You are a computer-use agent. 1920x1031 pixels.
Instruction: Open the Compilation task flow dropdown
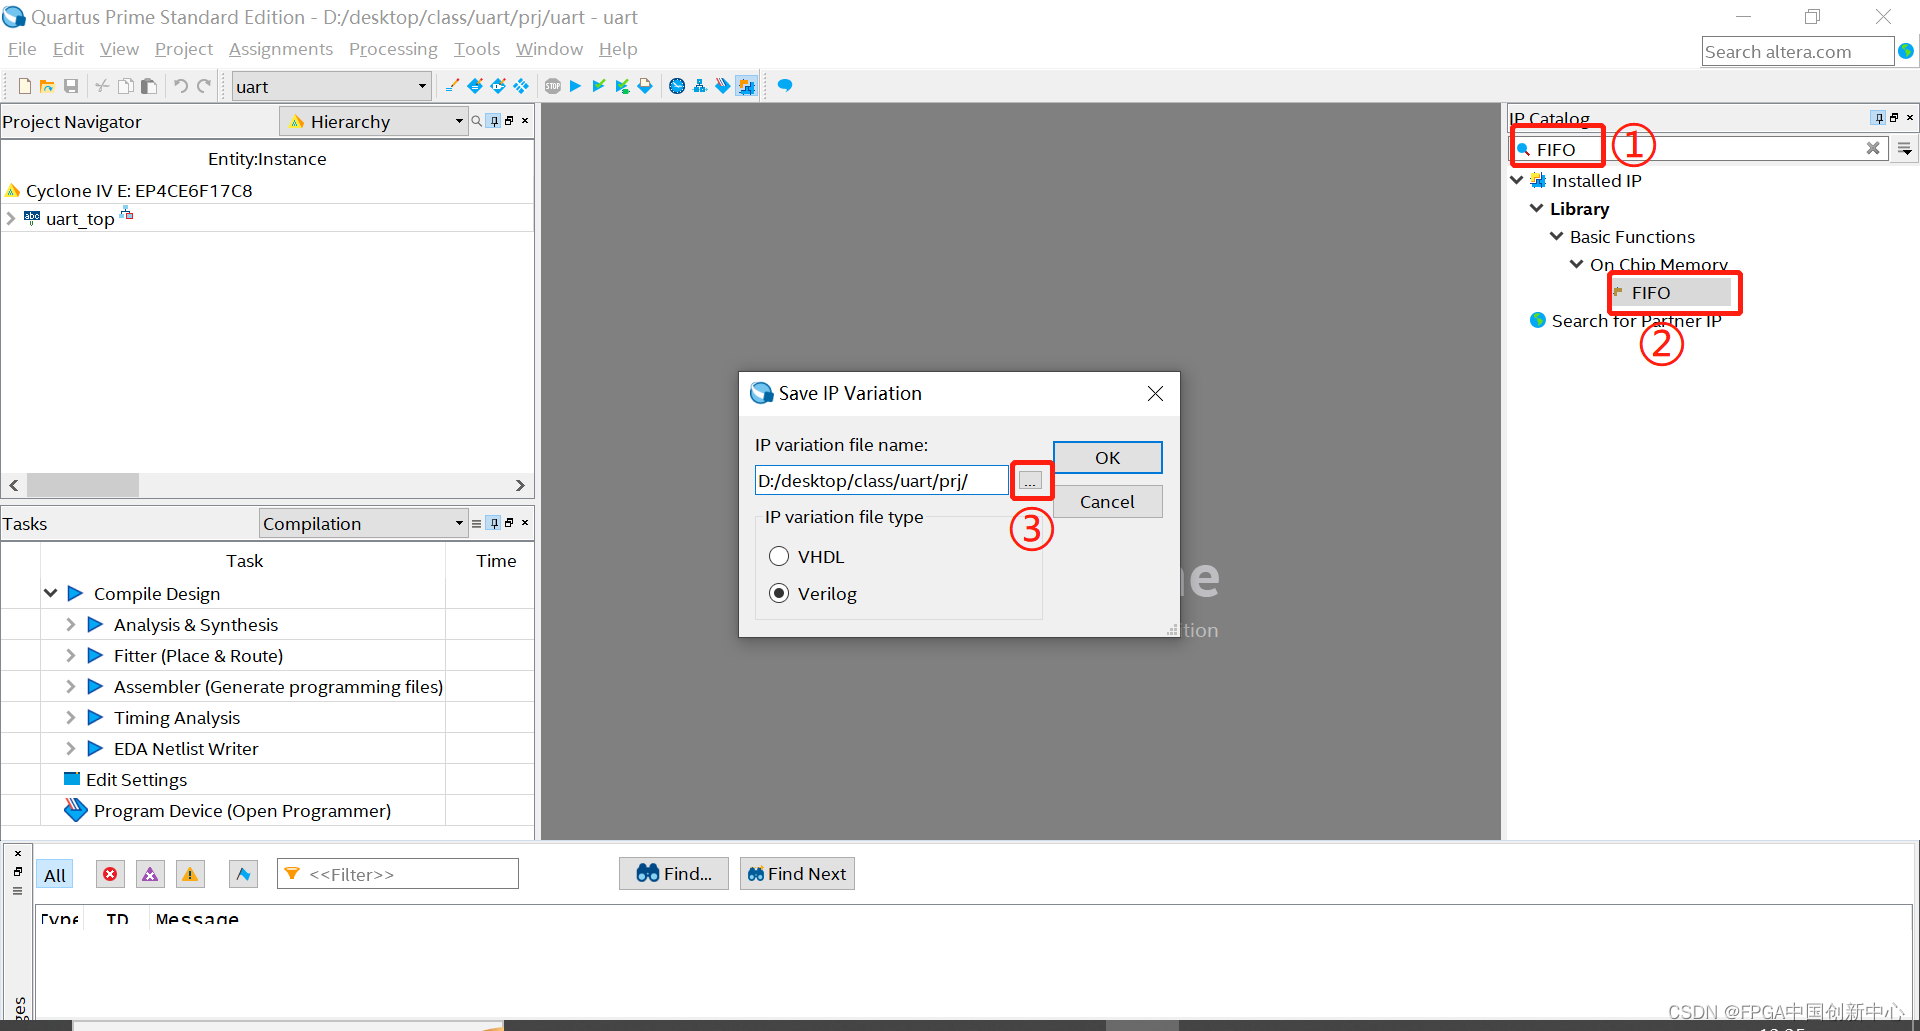pyautogui.click(x=363, y=523)
